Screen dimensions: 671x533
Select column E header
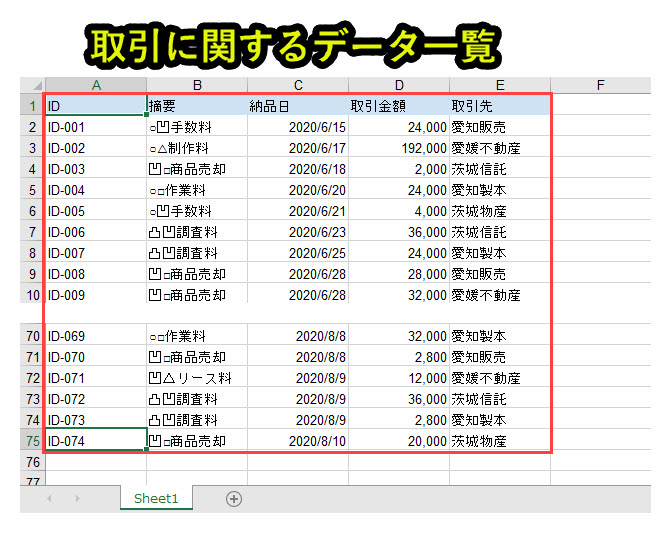click(x=500, y=85)
